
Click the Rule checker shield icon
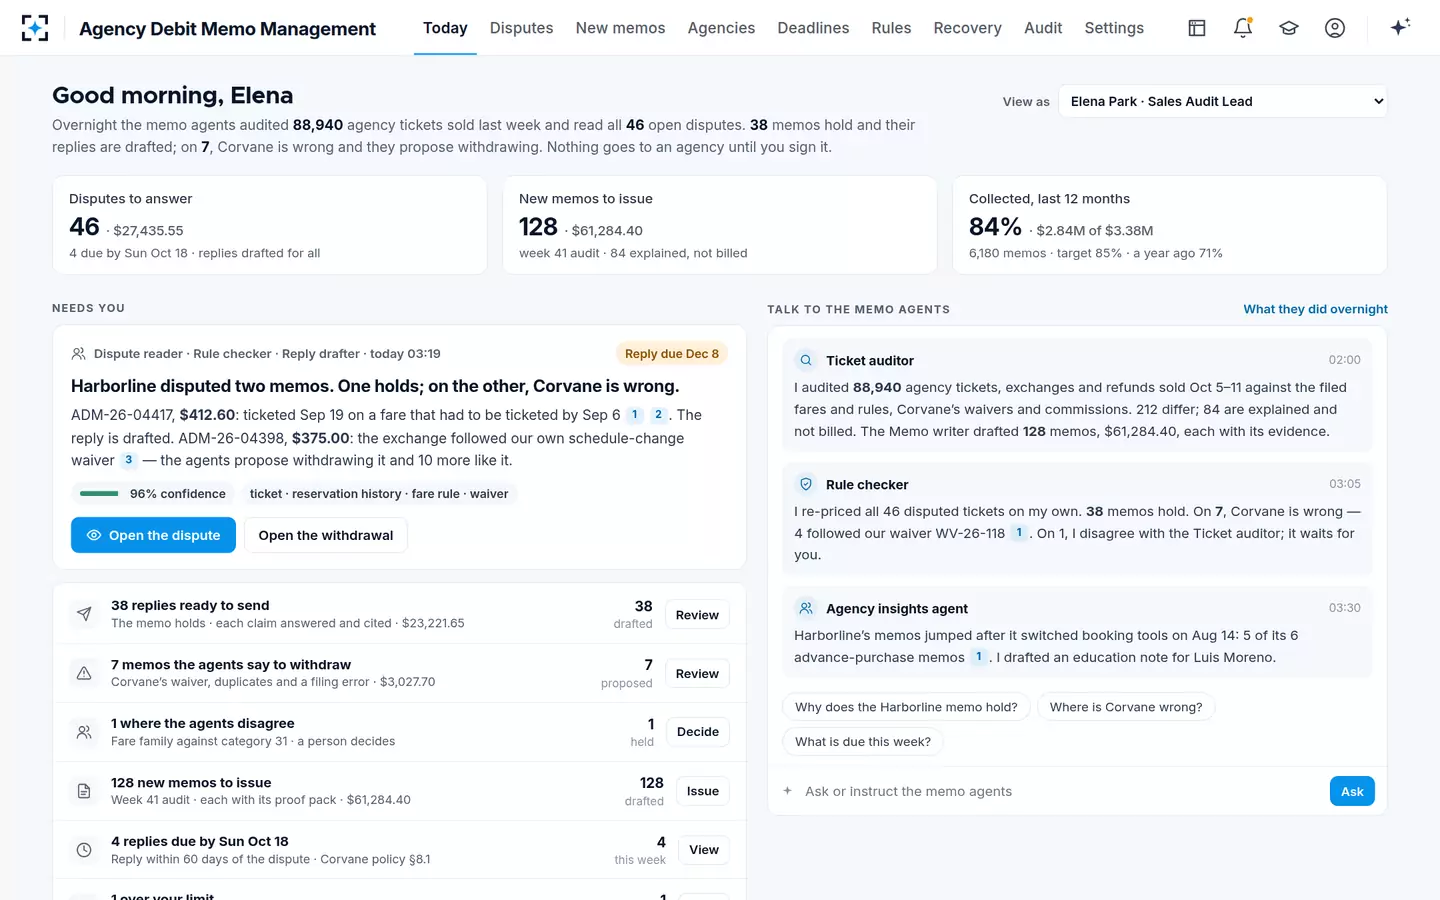(806, 484)
